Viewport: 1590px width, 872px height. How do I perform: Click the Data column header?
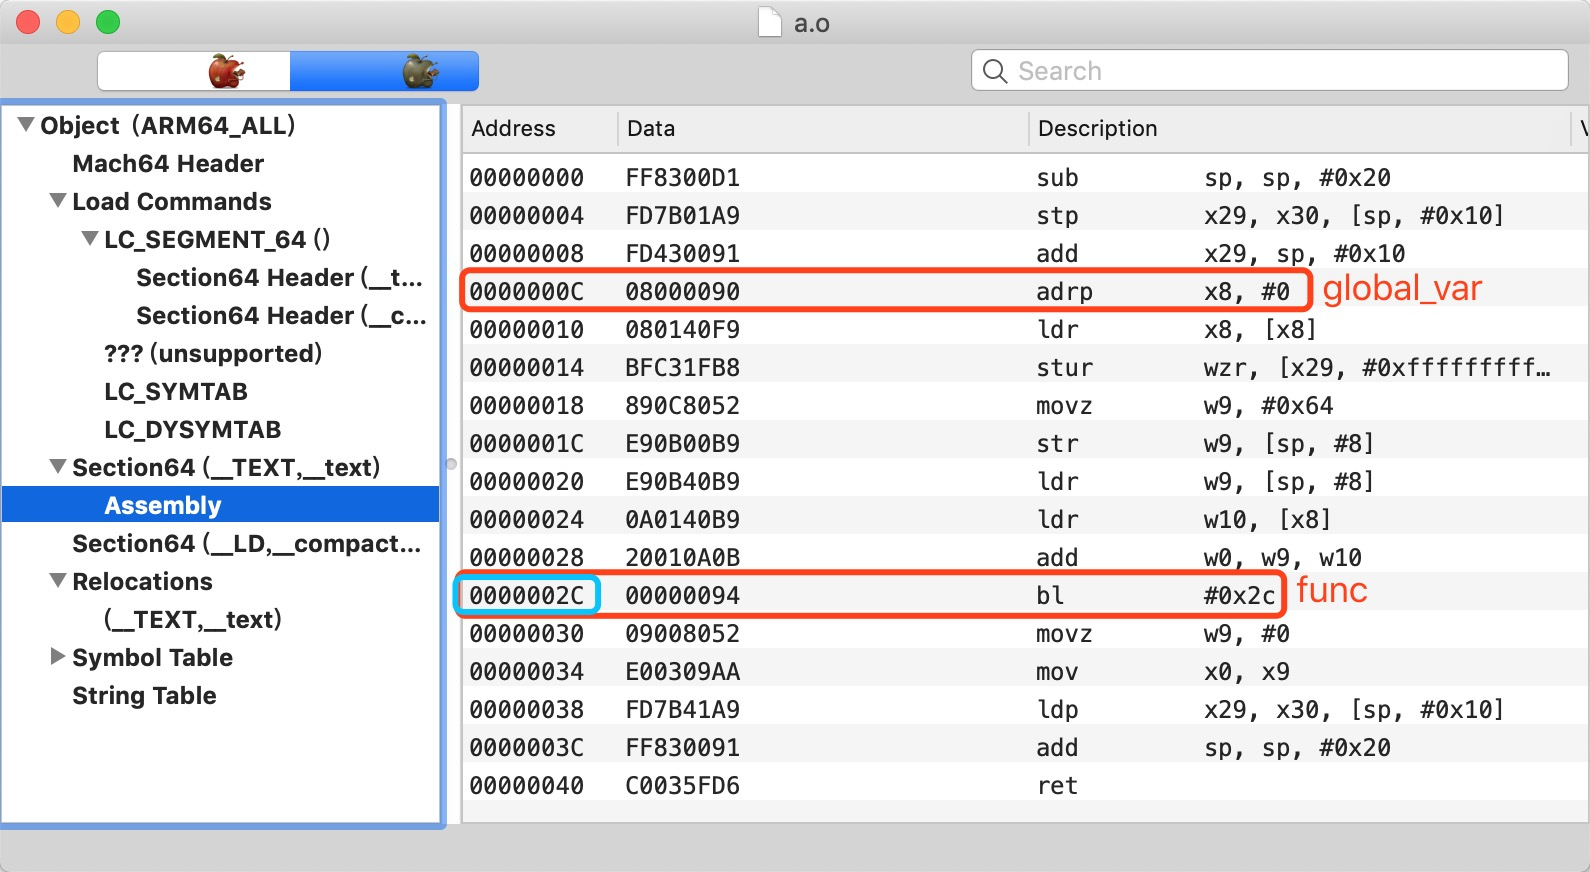click(823, 128)
